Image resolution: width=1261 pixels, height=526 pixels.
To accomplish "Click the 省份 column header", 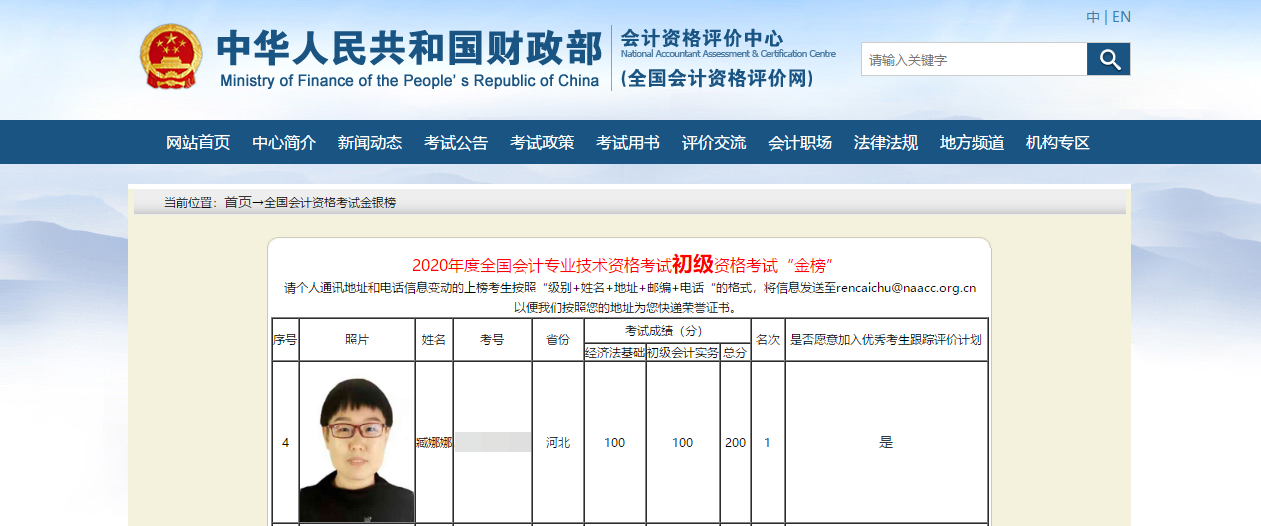I will (x=558, y=340).
